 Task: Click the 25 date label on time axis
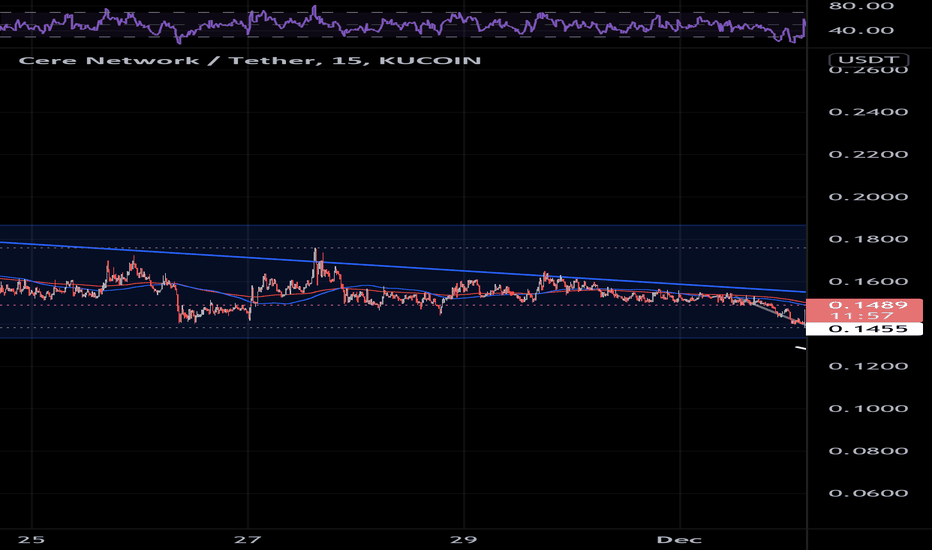tap(32, 540)
